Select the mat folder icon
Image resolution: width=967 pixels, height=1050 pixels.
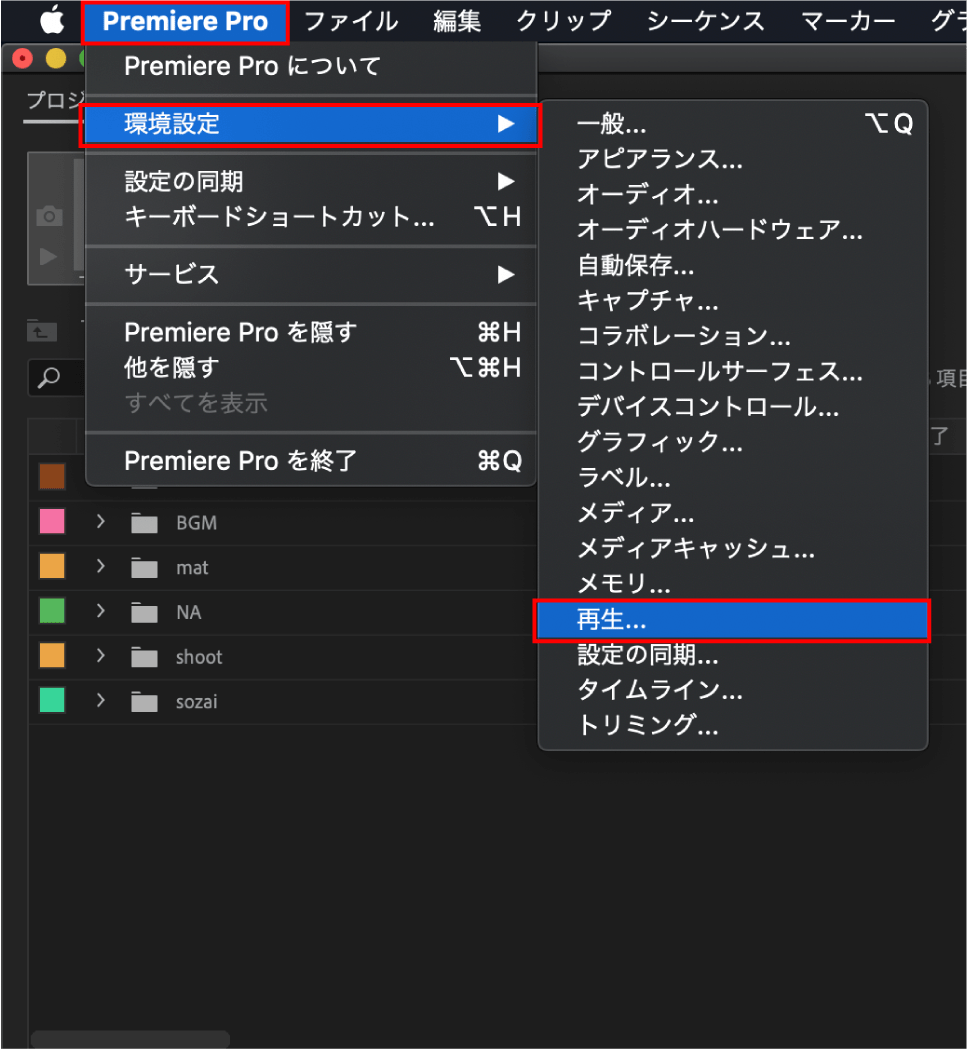[144, 568]
